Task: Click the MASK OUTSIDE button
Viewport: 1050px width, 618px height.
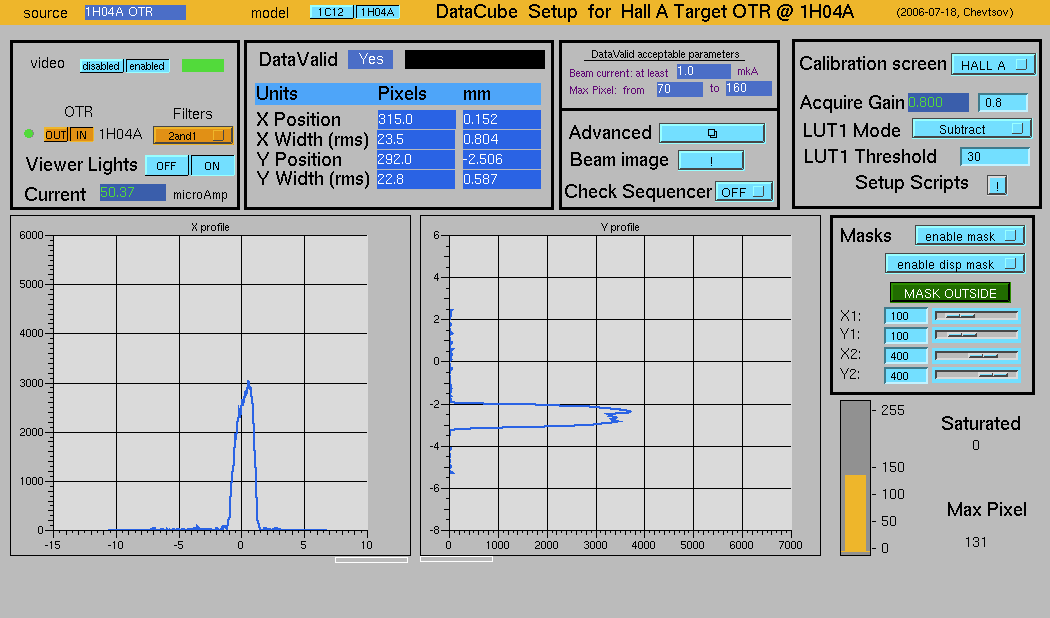Action: (x=950, y=293)
